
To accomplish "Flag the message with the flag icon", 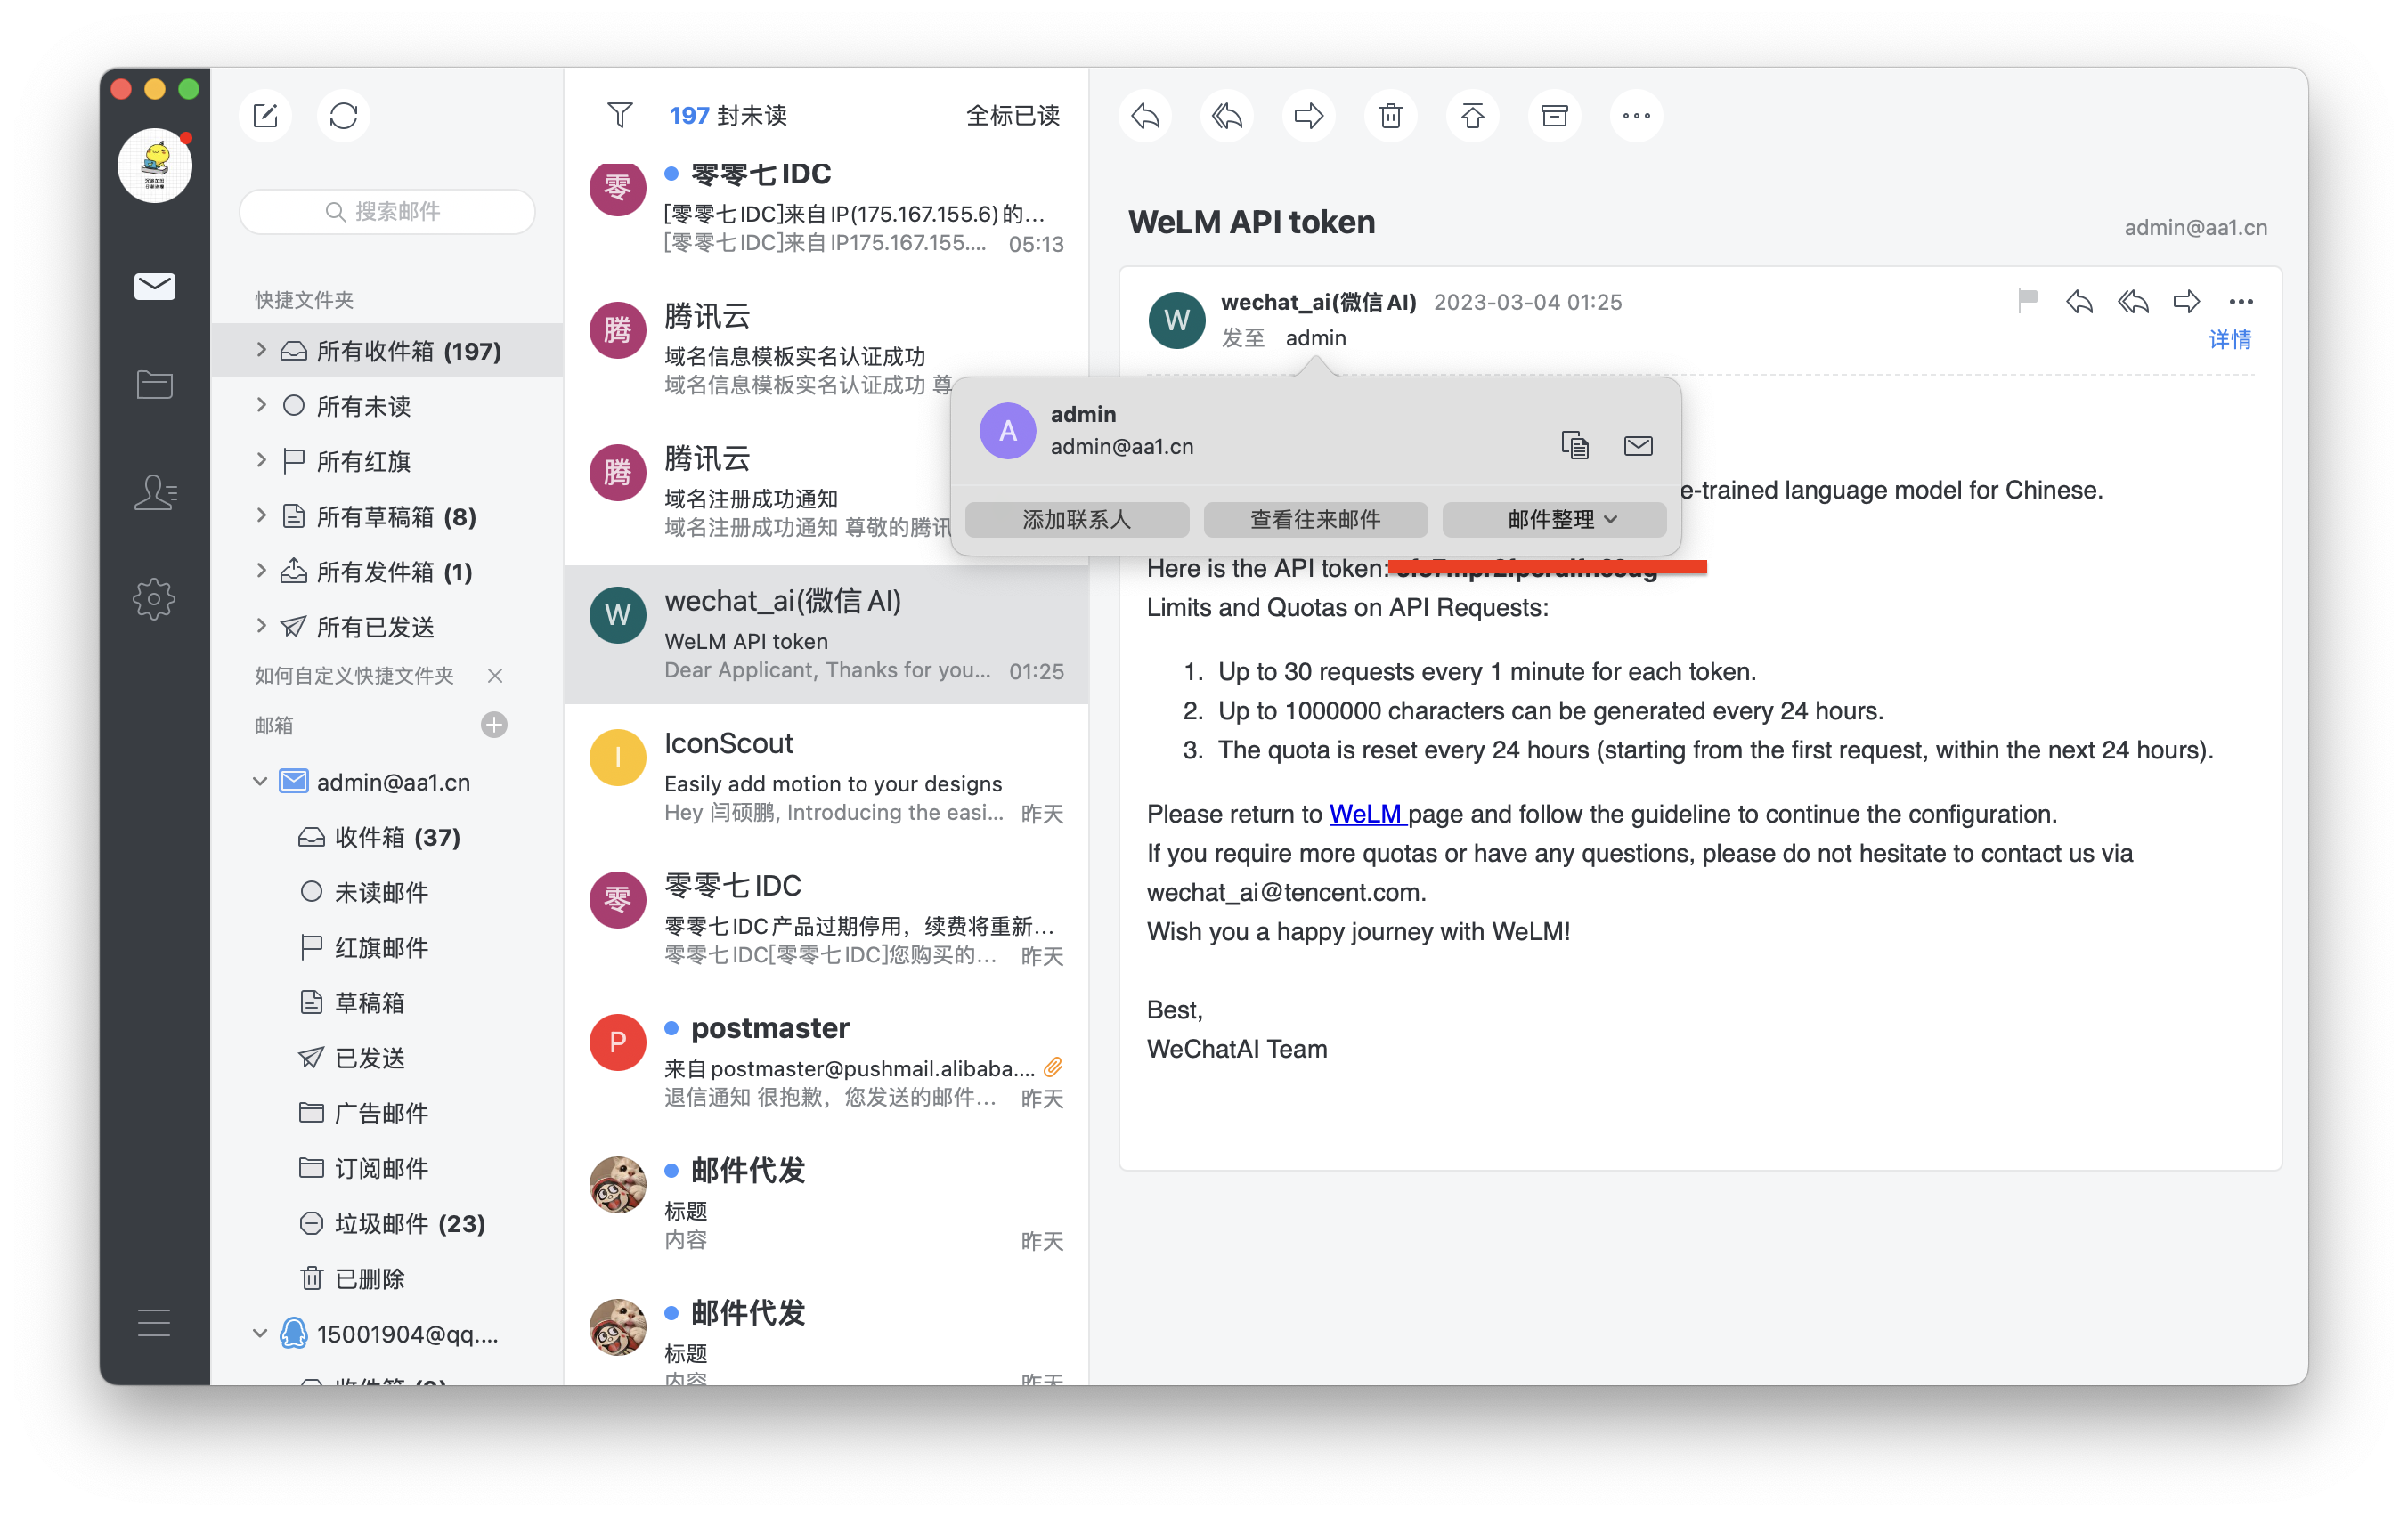I will (x=2027, y=300).
